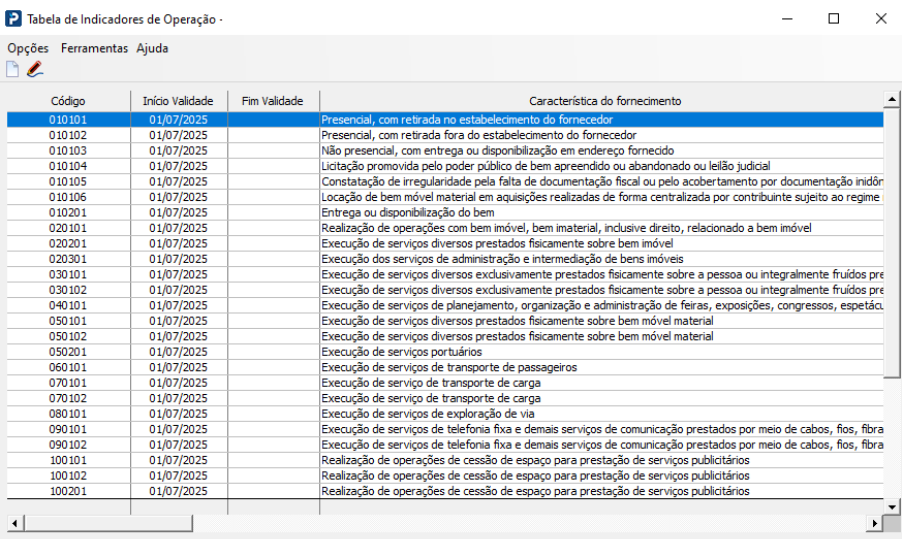Click the Início Validade column header

coord(178,101)
